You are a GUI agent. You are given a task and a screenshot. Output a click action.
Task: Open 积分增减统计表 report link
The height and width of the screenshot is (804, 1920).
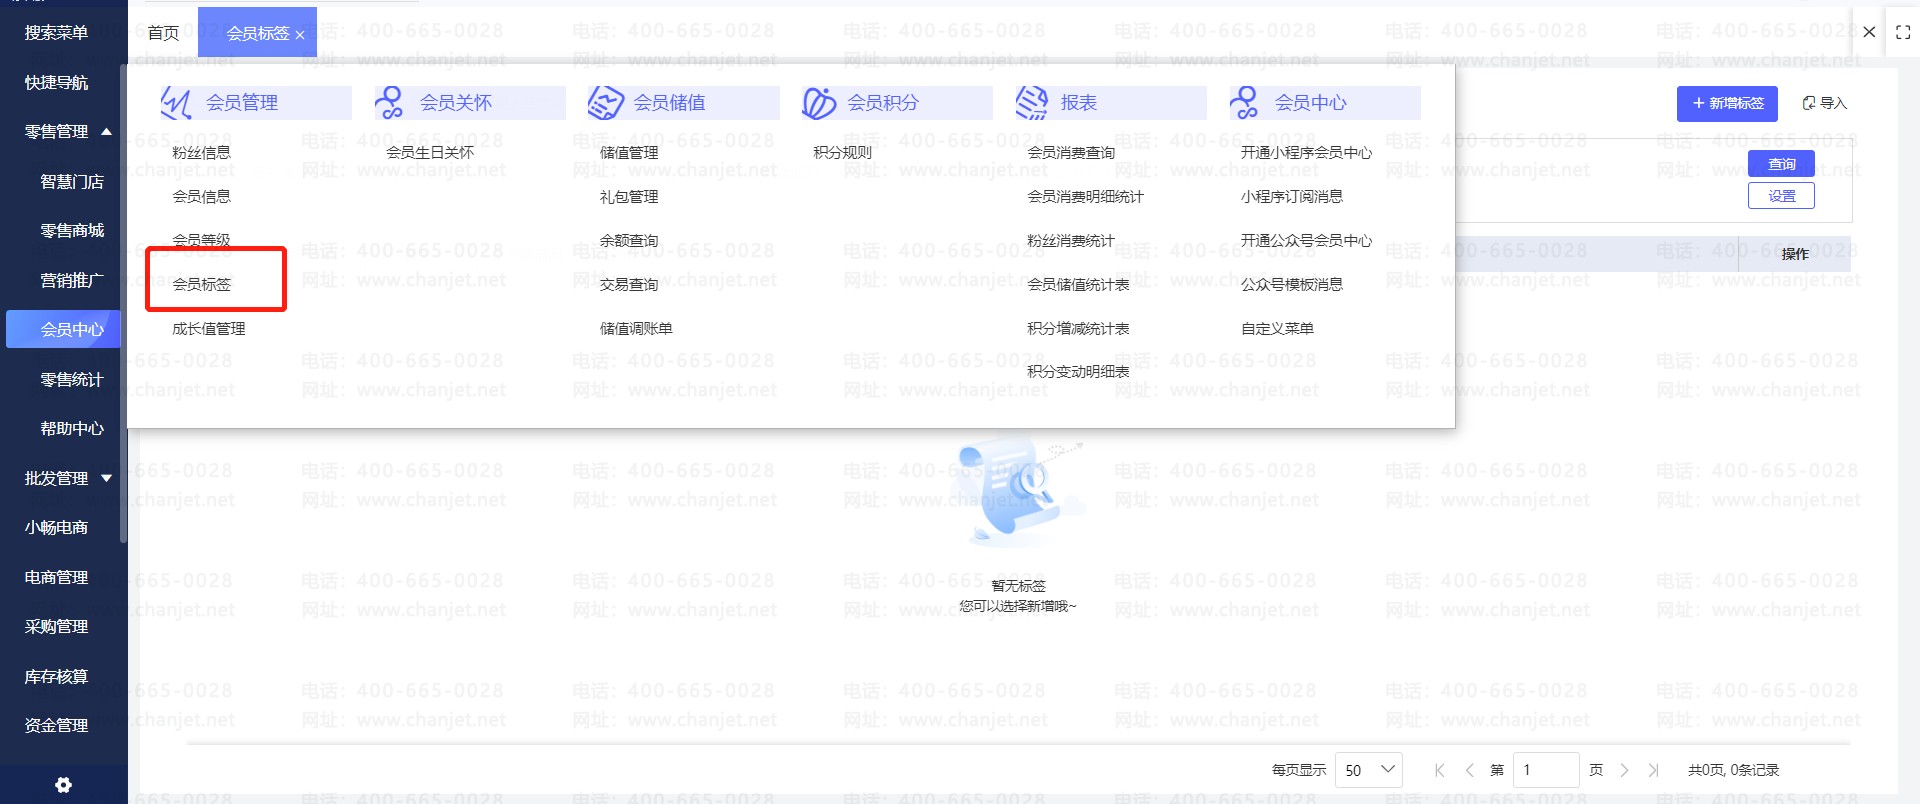1078,328
